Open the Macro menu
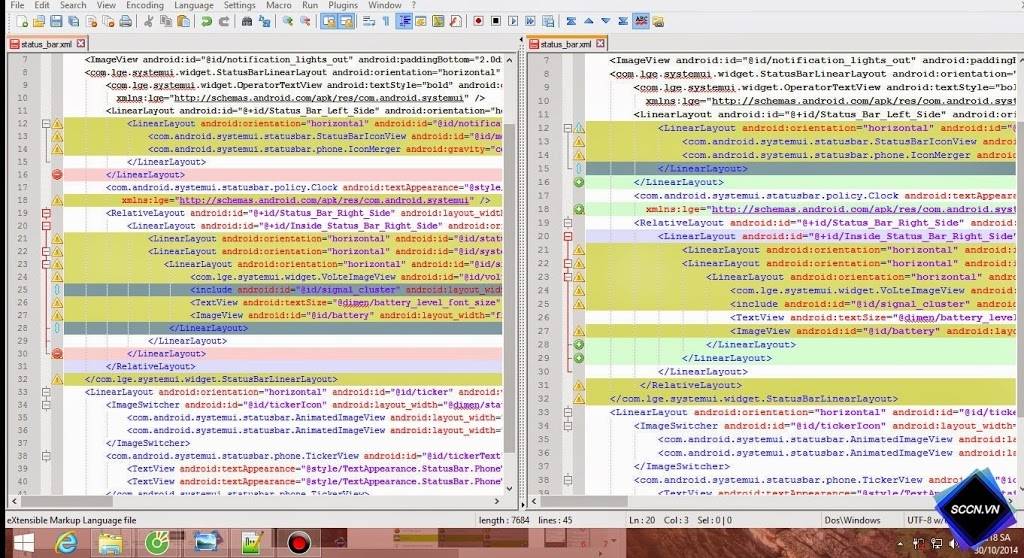 pyautogui.click(x=279, y=5)
